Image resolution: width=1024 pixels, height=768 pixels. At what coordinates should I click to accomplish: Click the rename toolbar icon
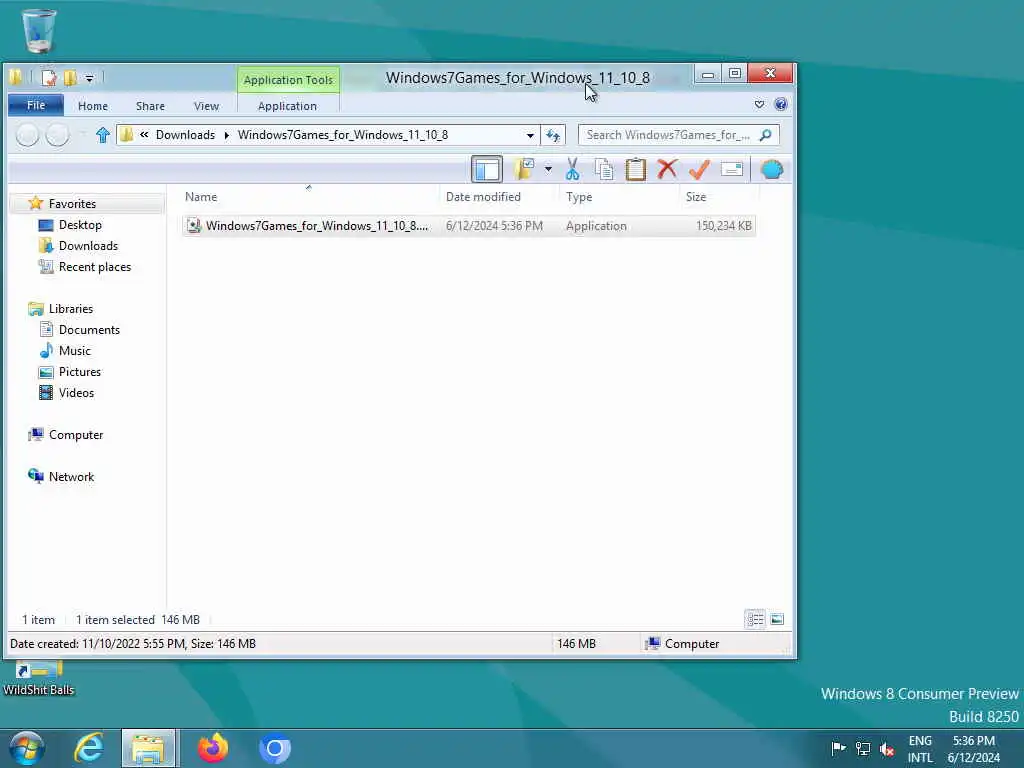click(732, 169)
